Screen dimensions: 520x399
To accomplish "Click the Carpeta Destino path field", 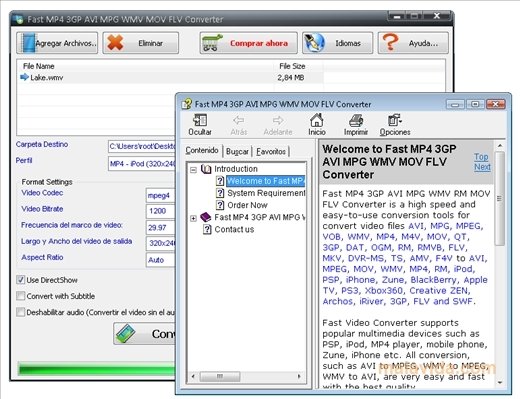I will [x=142, y=146].
